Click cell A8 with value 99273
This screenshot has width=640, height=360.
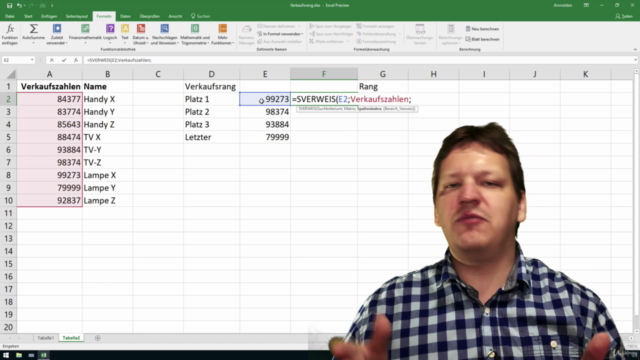click(x=49, y=175)
